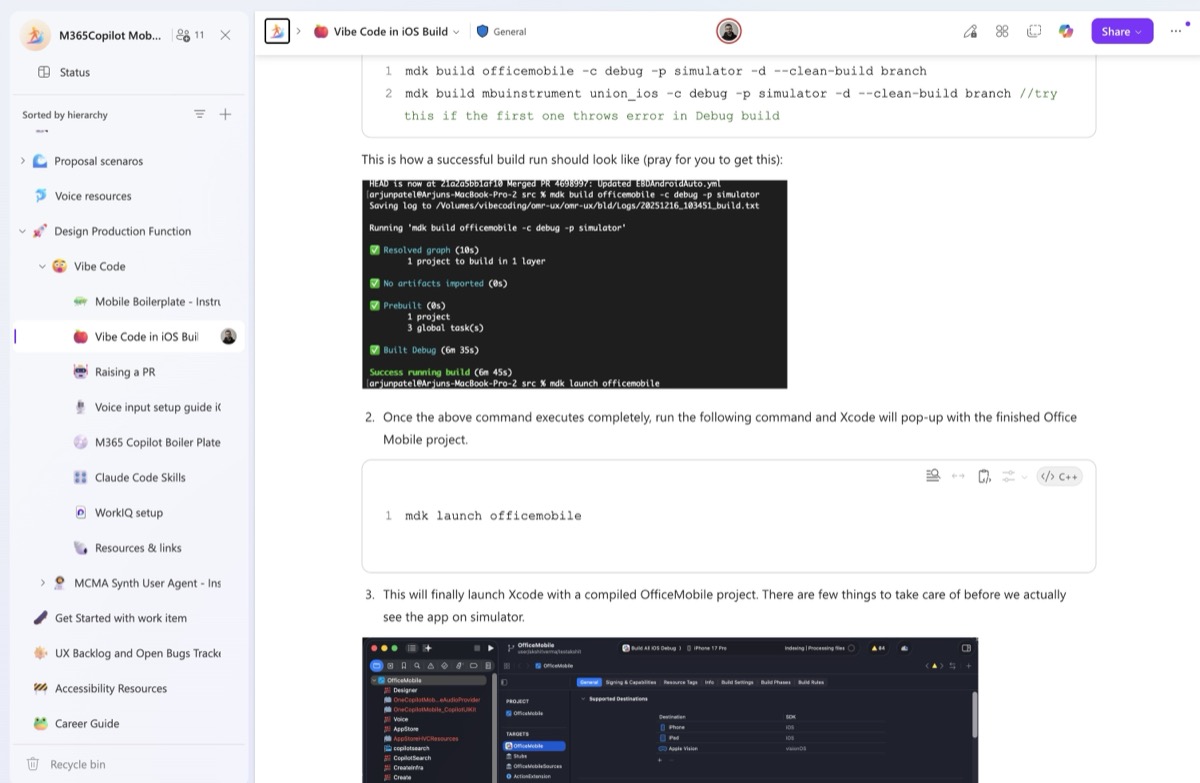The image size is (1200, 783).
Task: Click the Claude Code Skills grid icon
Action: click(81, 477)
